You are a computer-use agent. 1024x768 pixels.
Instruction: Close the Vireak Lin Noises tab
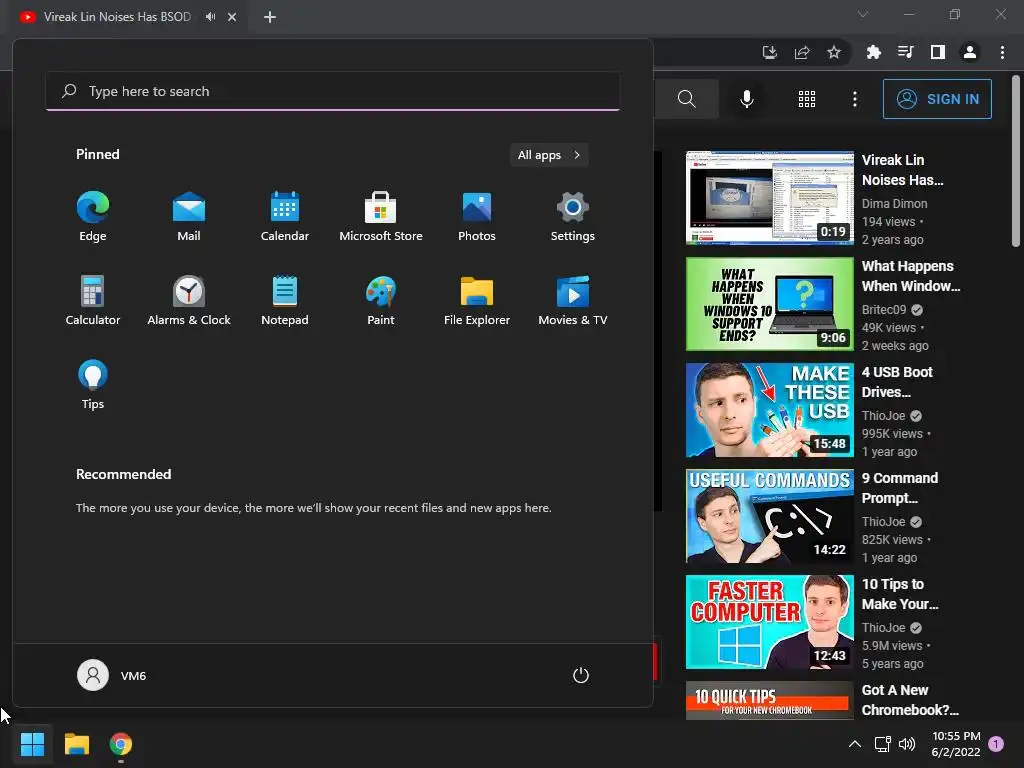tap(232, 17)
